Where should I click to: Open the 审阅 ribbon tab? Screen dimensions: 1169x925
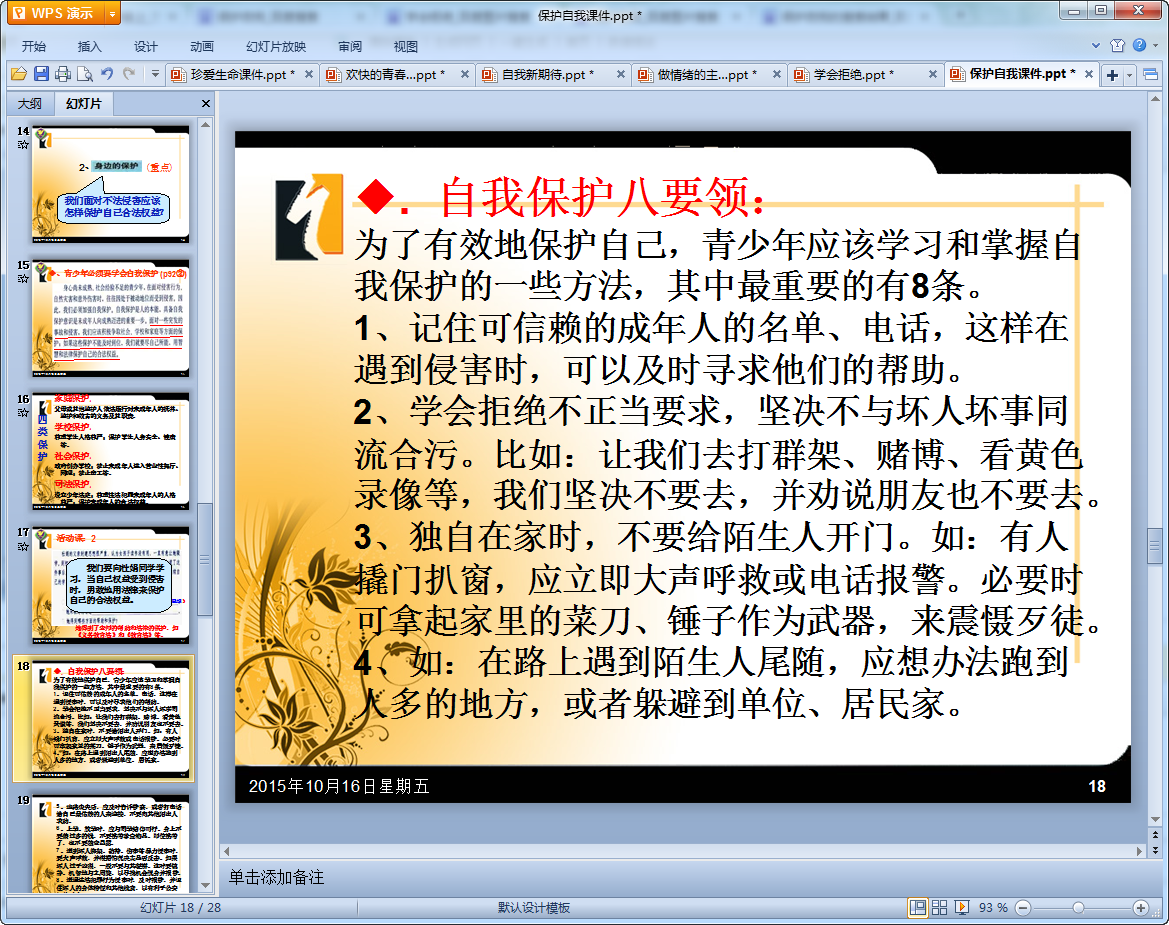pos(350,46)
